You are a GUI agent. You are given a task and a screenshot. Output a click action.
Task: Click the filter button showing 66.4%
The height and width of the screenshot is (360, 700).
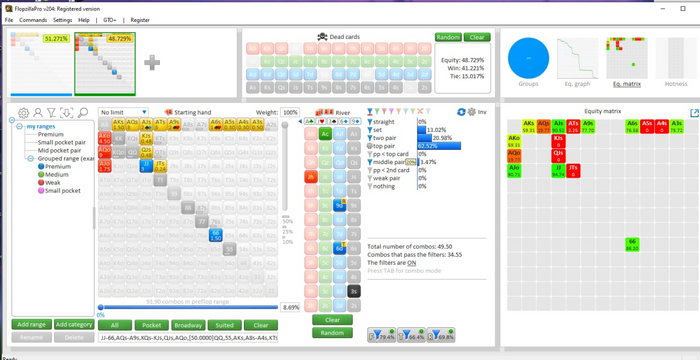[x=411, y=335]
